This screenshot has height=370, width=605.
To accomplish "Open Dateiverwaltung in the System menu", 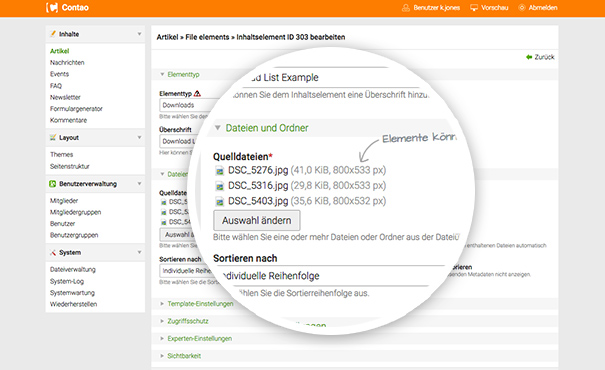I will [73, 269].
